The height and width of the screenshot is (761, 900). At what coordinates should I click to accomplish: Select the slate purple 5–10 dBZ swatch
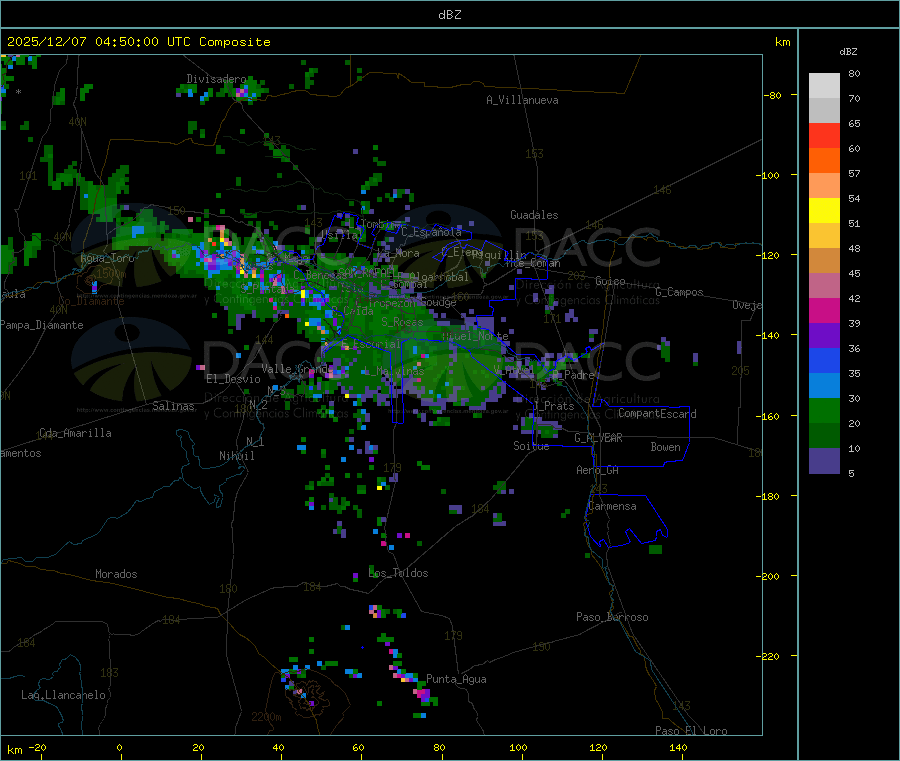click(x=824, y=461)
